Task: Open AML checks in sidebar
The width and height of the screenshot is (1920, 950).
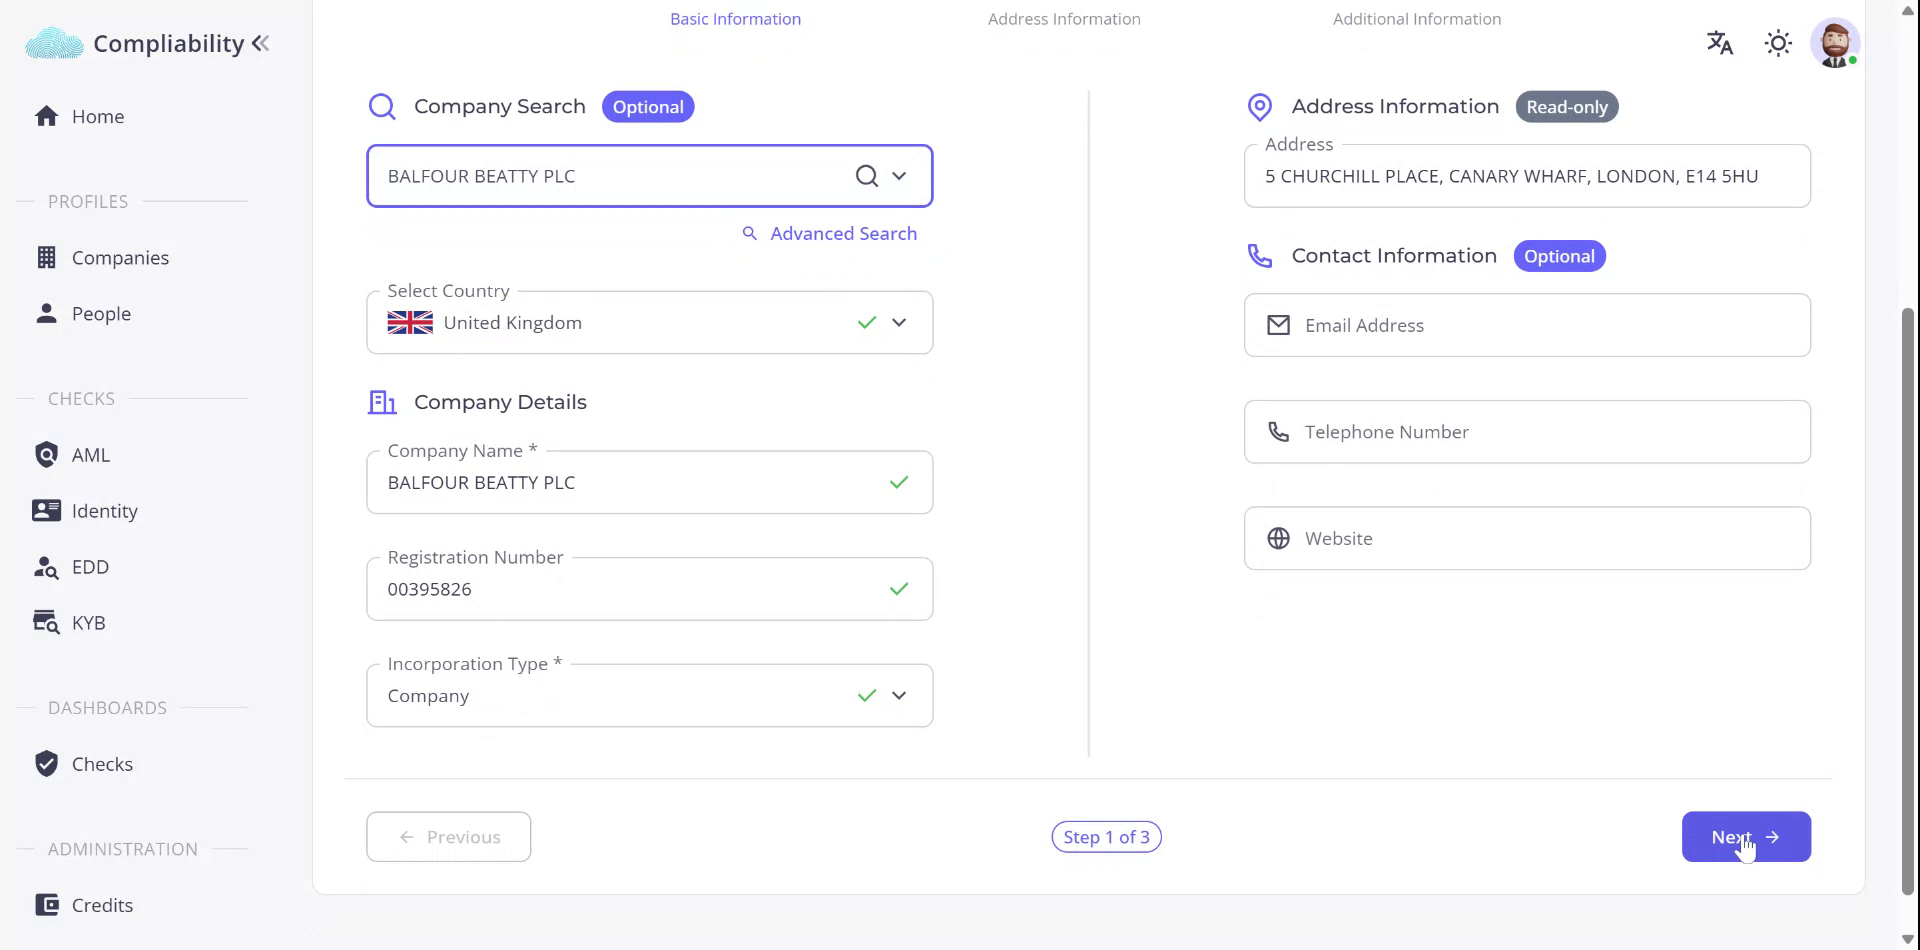Action: (x=90, y=455)
